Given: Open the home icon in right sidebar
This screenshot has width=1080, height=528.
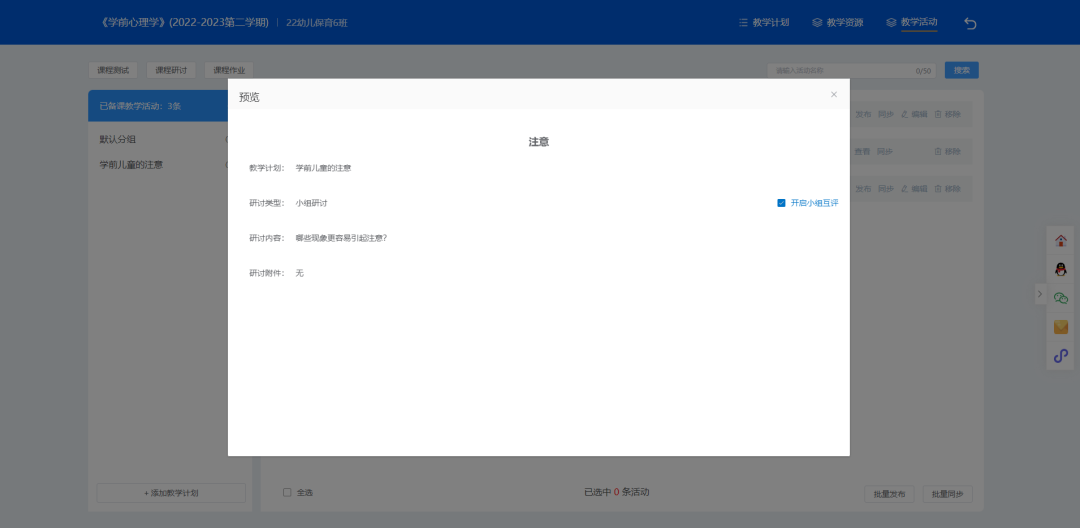Looking at the screenshot, I should [x=1061, y=241].
